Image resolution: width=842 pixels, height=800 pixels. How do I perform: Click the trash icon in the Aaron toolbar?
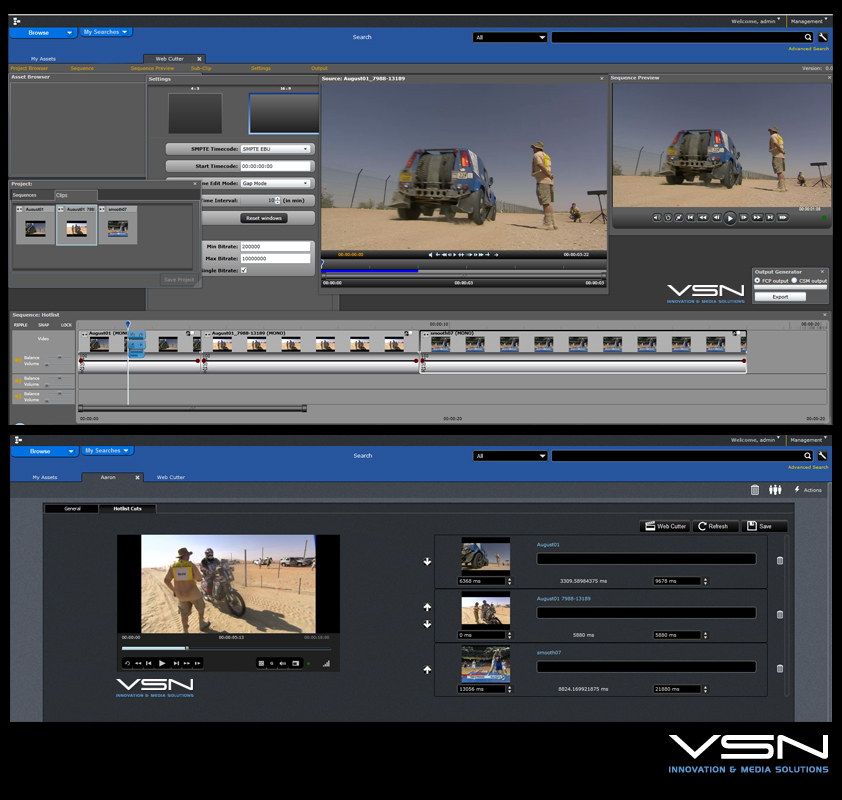pyautogui.click(x=755, y=490)
